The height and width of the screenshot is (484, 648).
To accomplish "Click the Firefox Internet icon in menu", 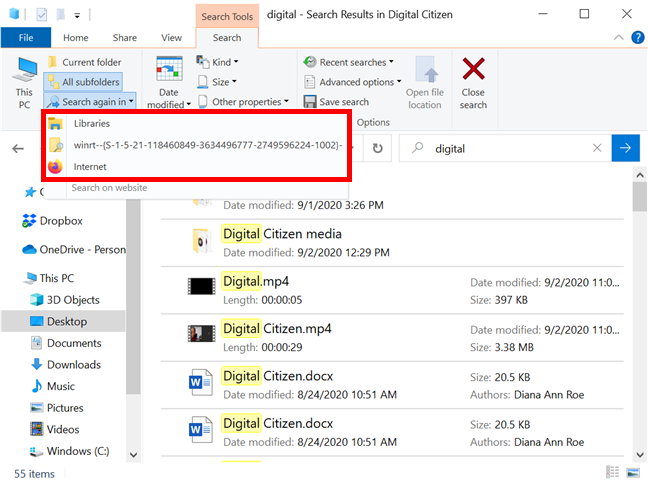I will coord(55,167).
